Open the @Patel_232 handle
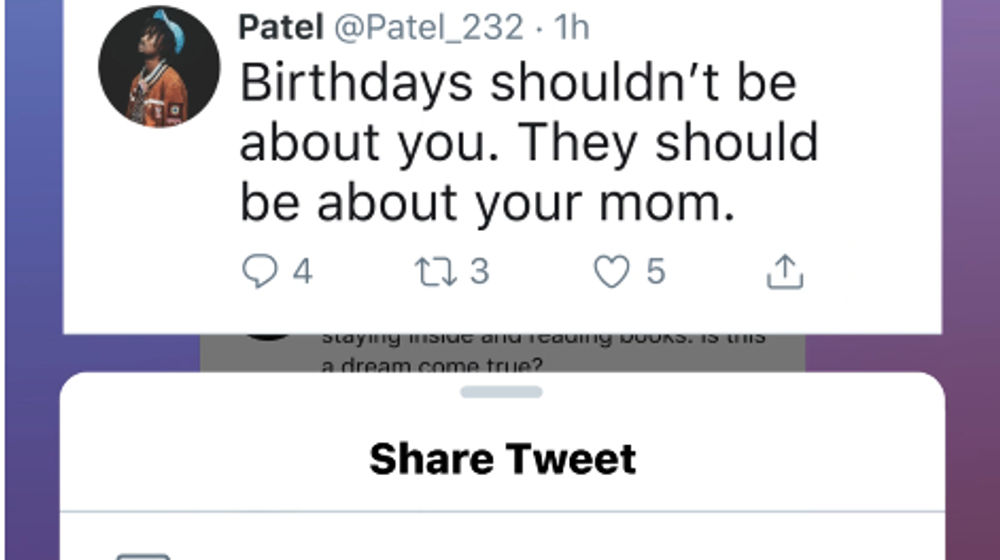 [428, 27]
